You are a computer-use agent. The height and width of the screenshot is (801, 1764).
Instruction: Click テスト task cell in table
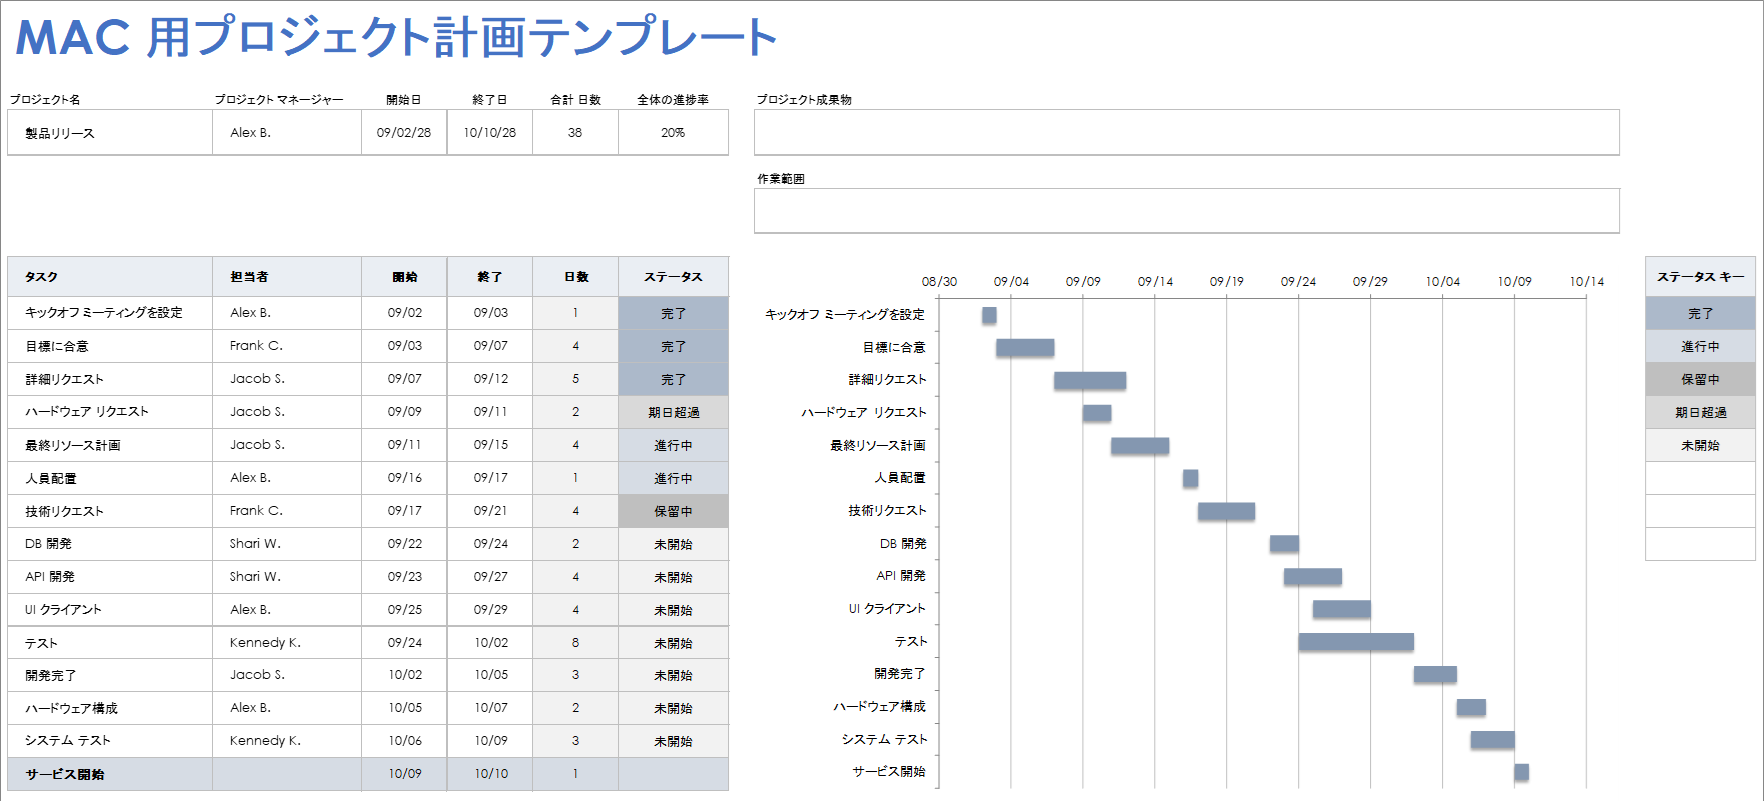pyautogui.click(x=110, y=643)
